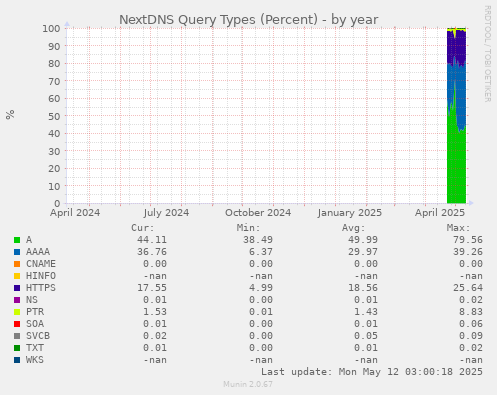Viewport: 497px width, 395px height.
Task: Select the PTR legend label
Action: point(35,312)
